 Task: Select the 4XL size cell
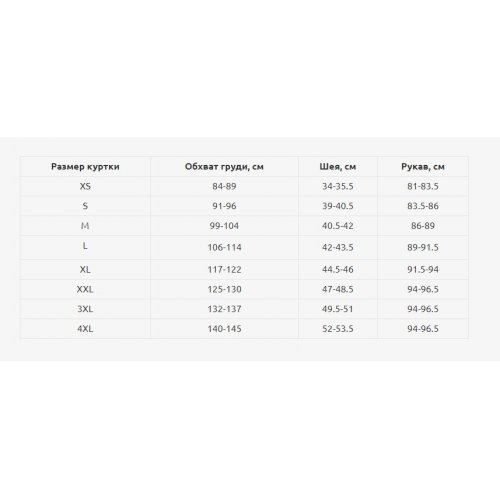click(x=85, y=329)
